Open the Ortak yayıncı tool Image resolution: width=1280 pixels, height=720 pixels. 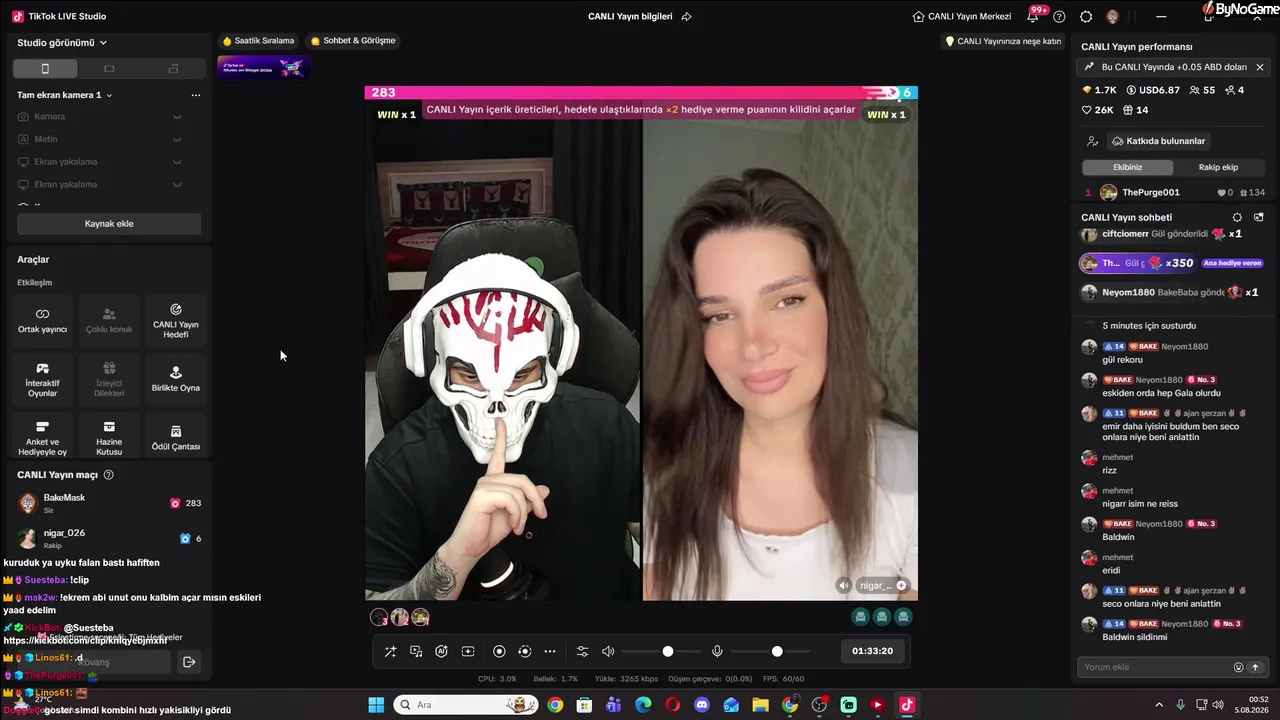point(42,320)
